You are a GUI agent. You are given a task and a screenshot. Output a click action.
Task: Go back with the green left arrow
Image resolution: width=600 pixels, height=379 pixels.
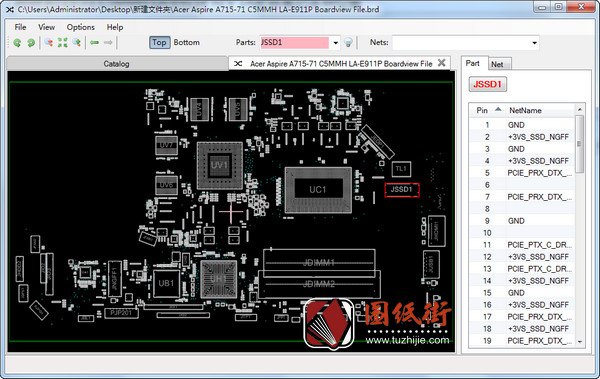(95, 42)
